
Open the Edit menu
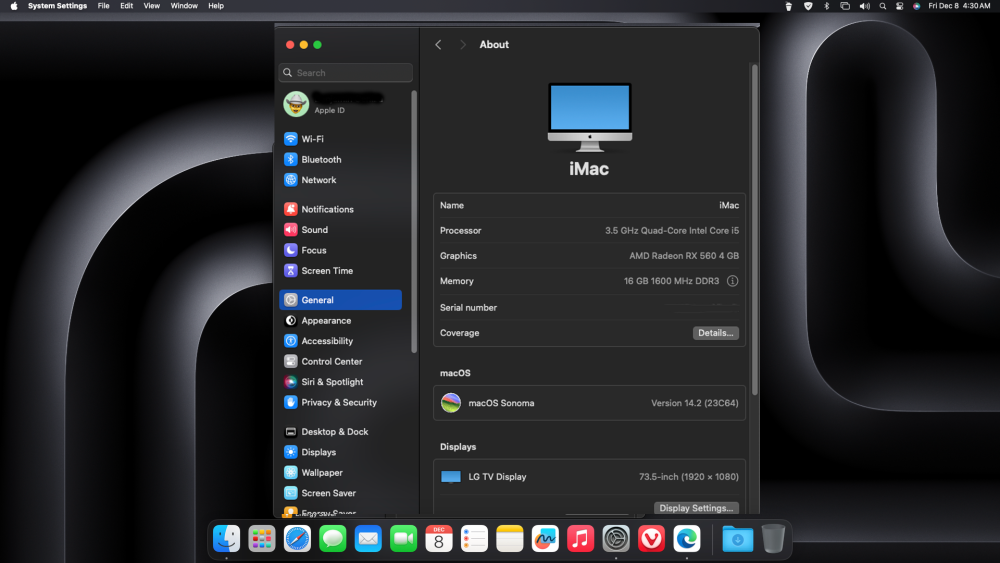pyautogui.click(x=127, y=6)
